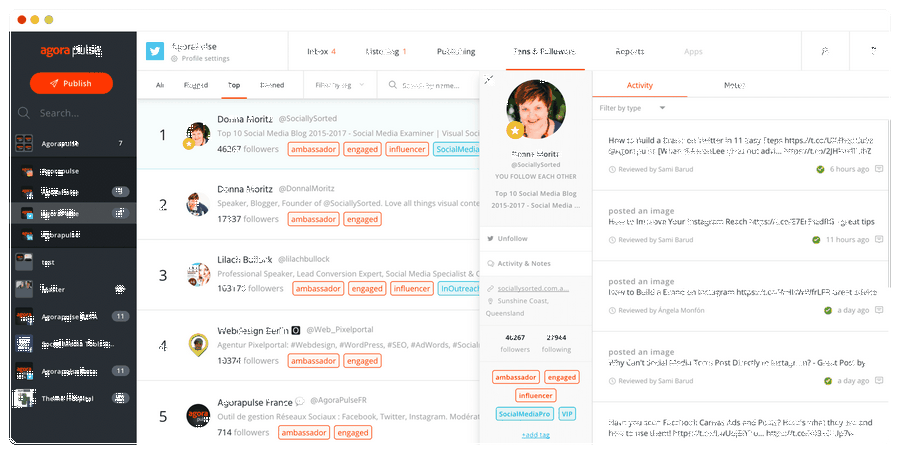Viewport: 900px width, 454px height.
Task: Click the Lilach Bullock avatar in the list
Action: pos(198,274)
